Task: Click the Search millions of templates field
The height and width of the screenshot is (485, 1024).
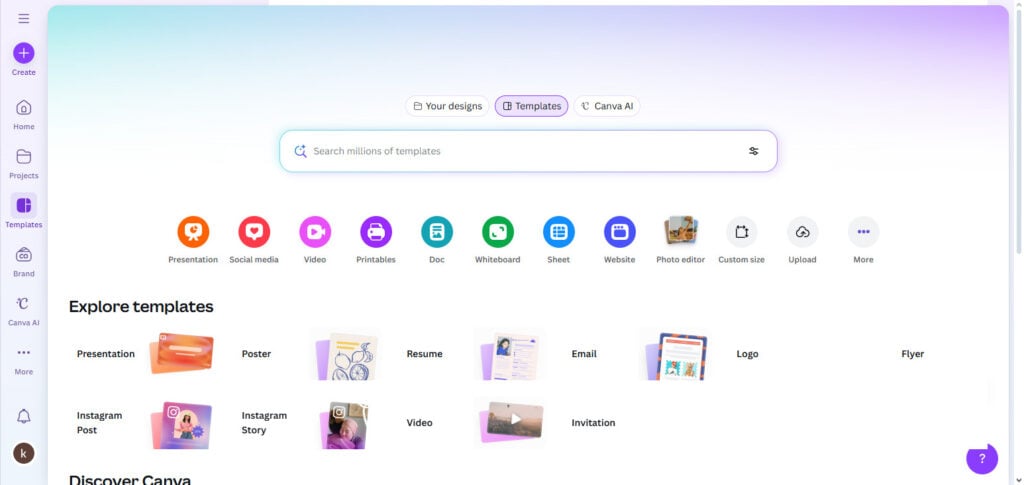Action: click(528, 151)
